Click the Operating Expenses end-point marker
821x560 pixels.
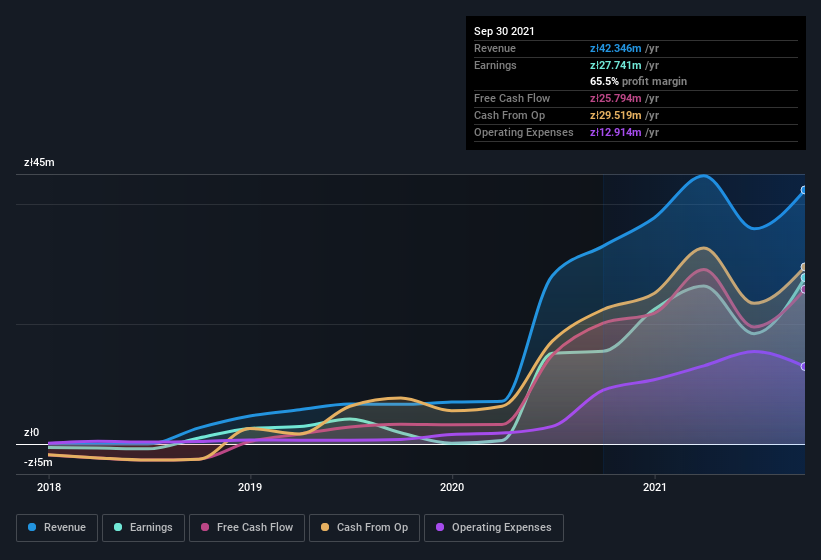804,366
